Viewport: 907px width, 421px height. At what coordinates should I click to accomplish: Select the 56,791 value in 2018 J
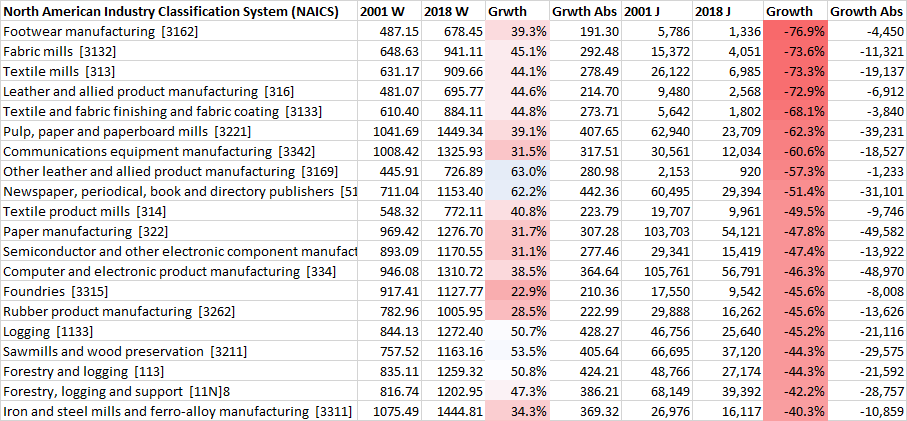728,271
